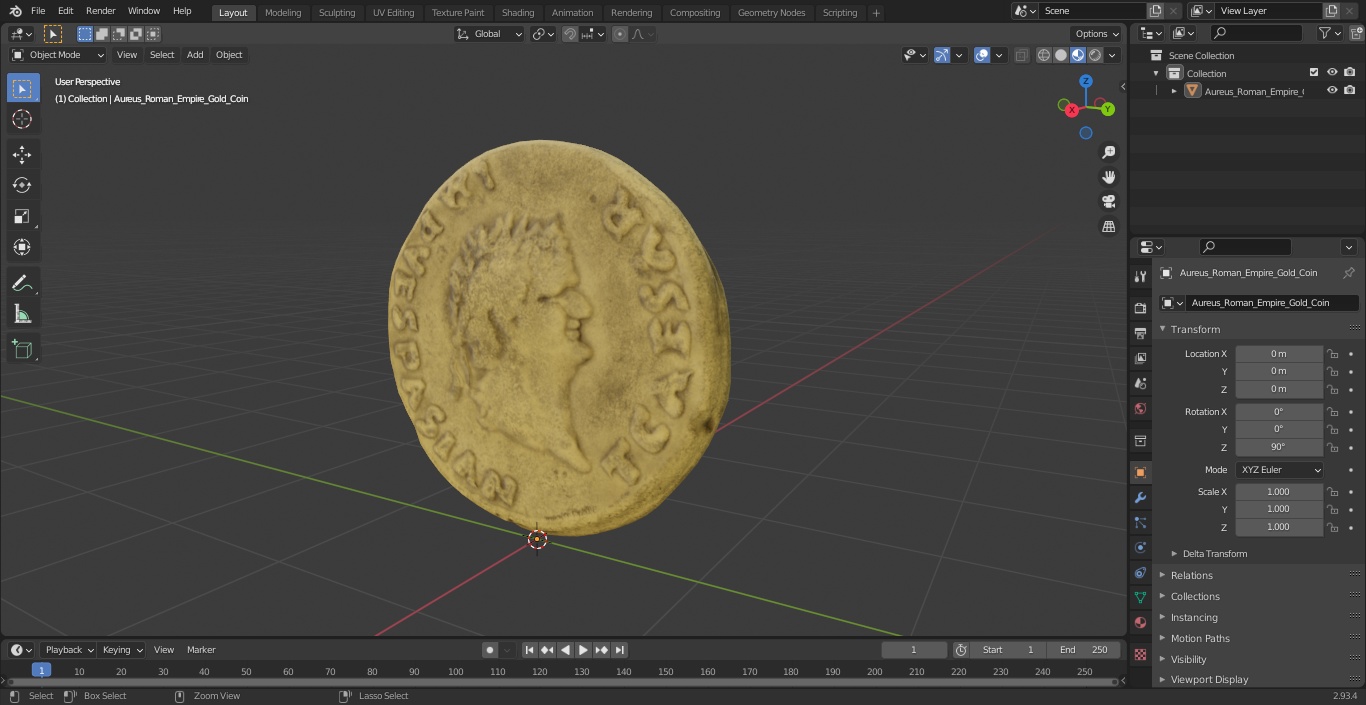Jump to the timeline end frame button
1366x705 pixels.
coord(619,650)
